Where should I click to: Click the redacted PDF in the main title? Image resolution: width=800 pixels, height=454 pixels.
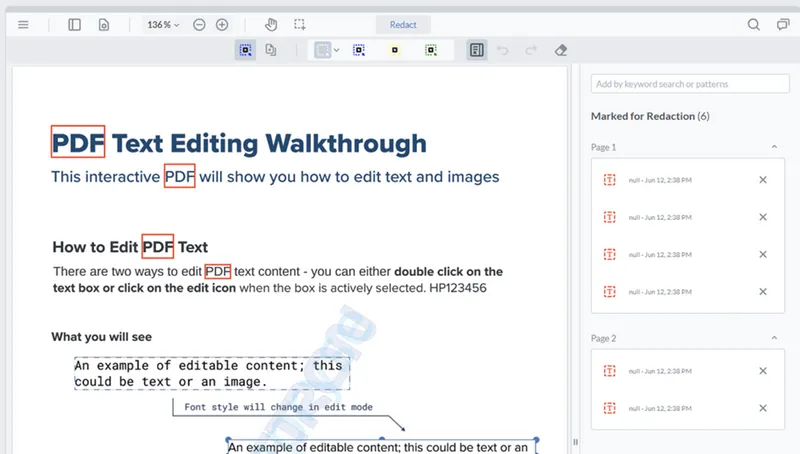coord(78,141)
